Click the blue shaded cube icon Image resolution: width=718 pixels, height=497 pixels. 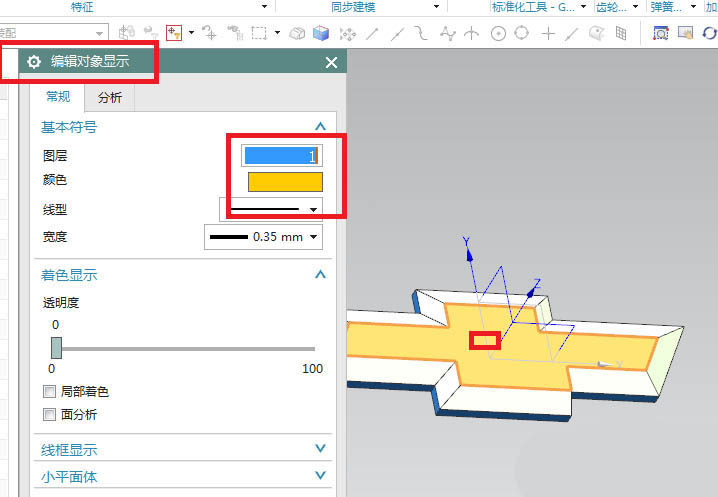coord(321,33)
